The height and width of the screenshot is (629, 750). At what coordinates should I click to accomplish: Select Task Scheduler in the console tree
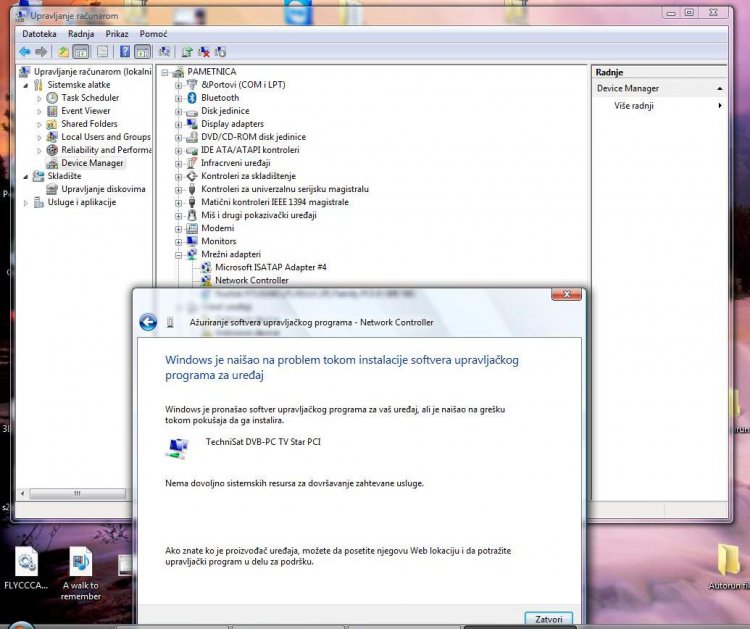click(90, 98)
